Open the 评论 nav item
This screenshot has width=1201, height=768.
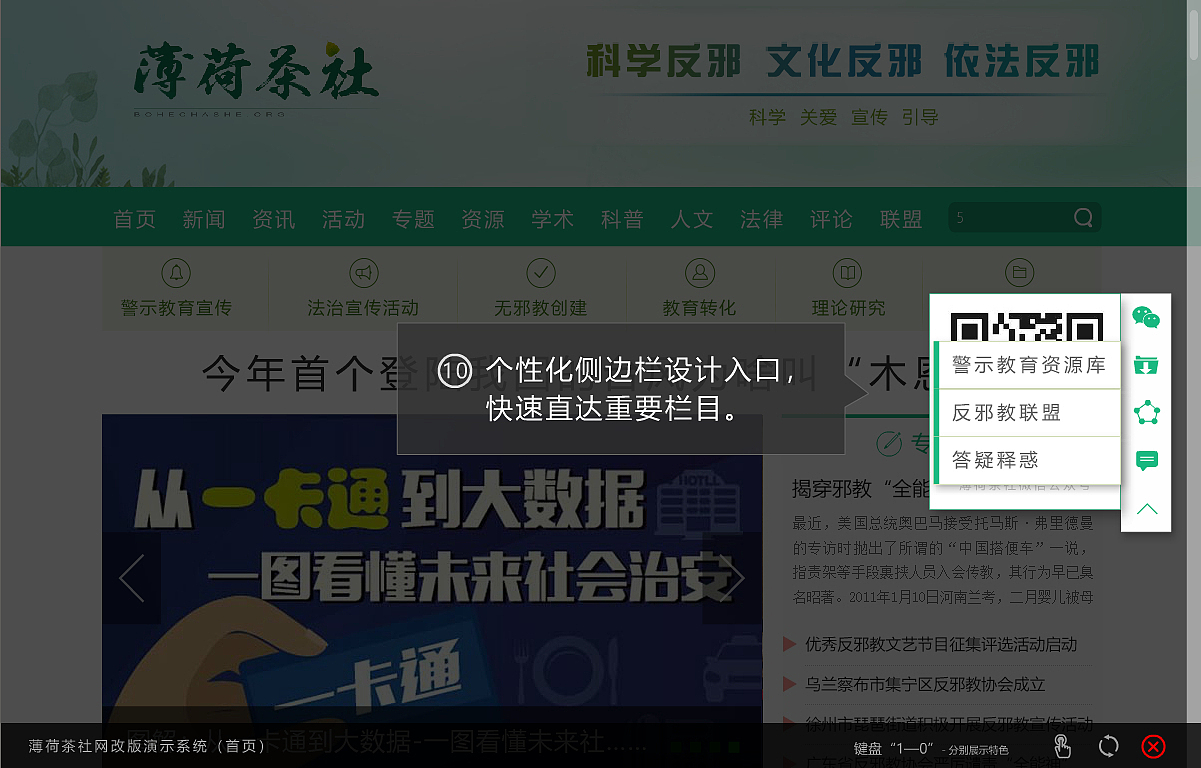(x=831, y=219)
